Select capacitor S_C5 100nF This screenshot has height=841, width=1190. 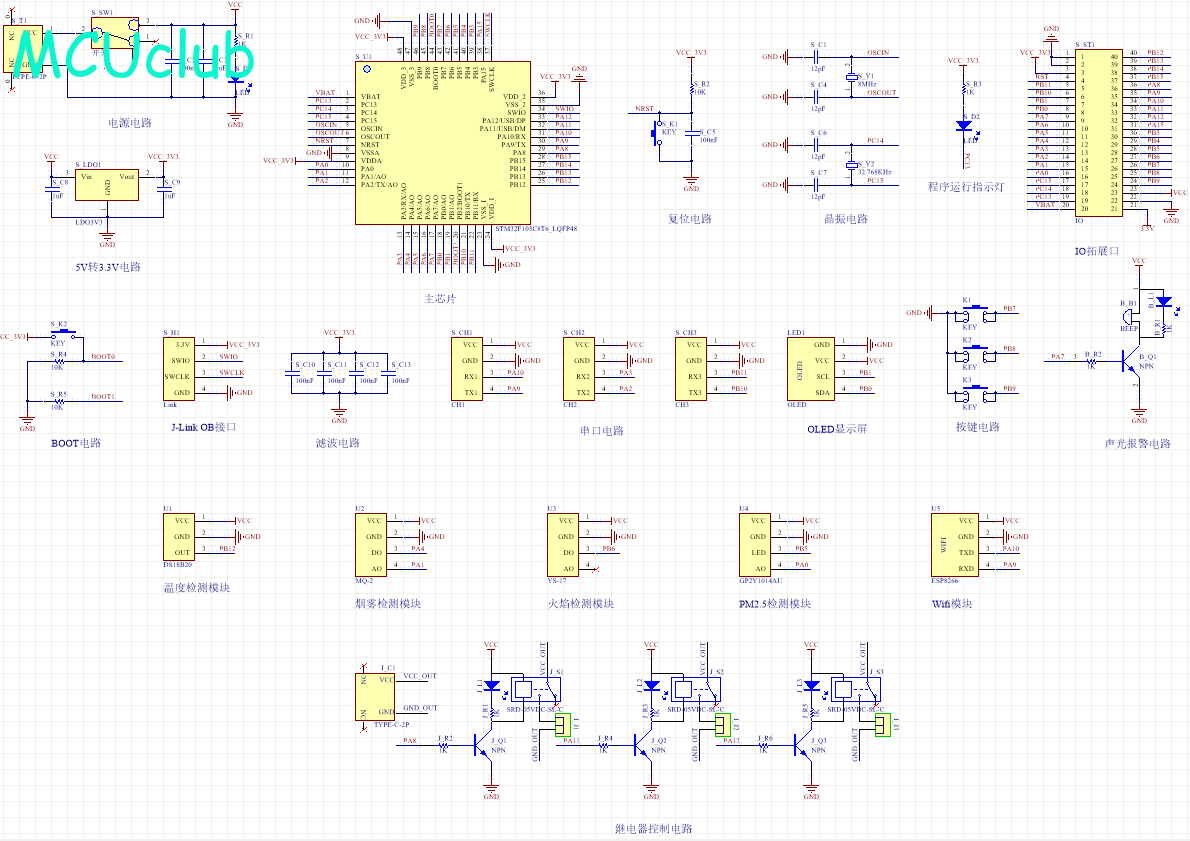tap(692, 133)
